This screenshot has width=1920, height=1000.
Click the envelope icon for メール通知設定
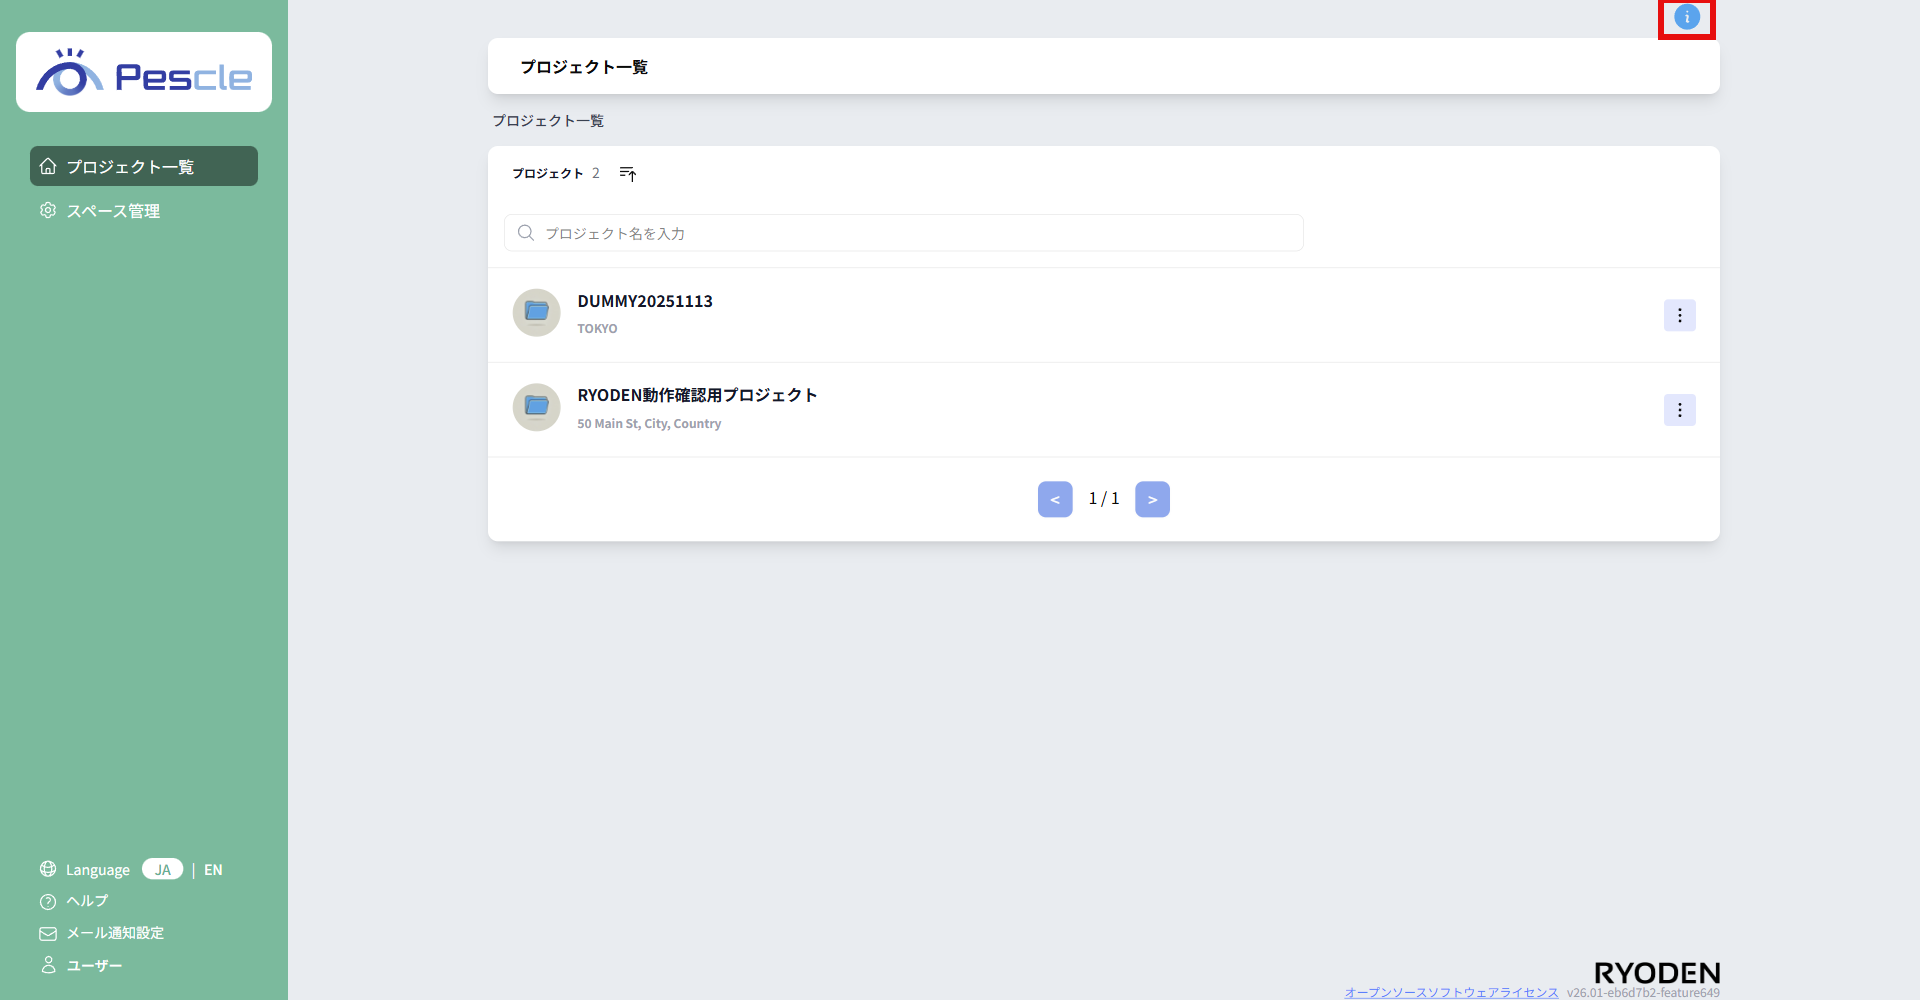pos(48,934)
